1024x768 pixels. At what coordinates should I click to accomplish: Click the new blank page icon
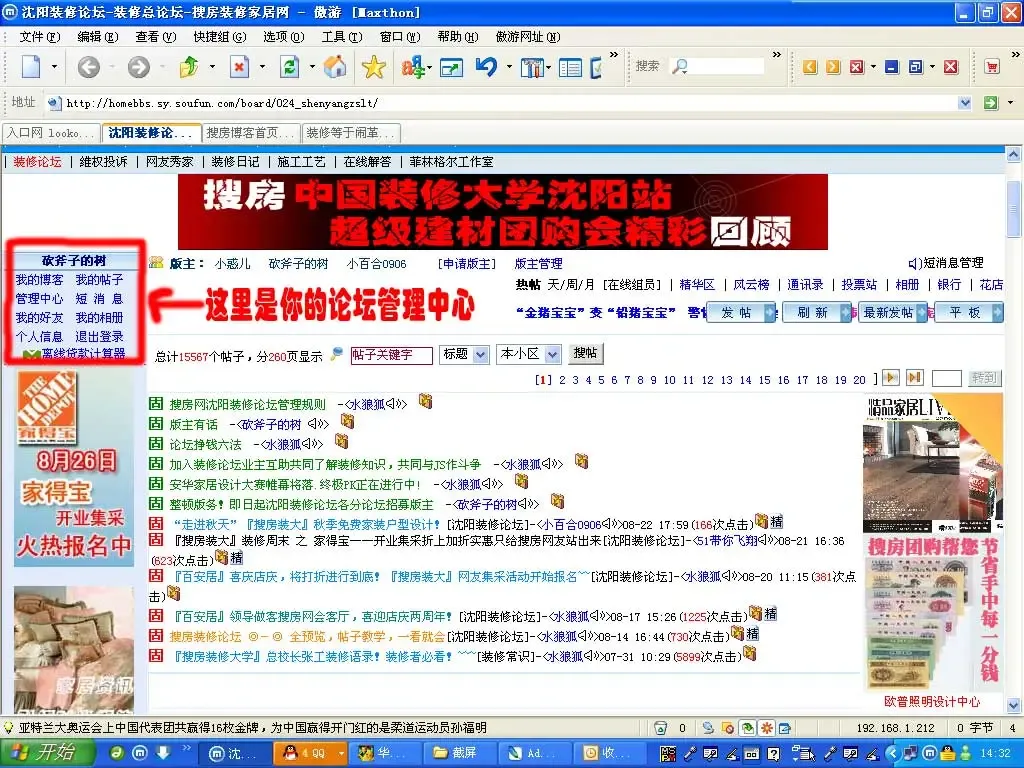pyautogui.click(x=31, y=67)
